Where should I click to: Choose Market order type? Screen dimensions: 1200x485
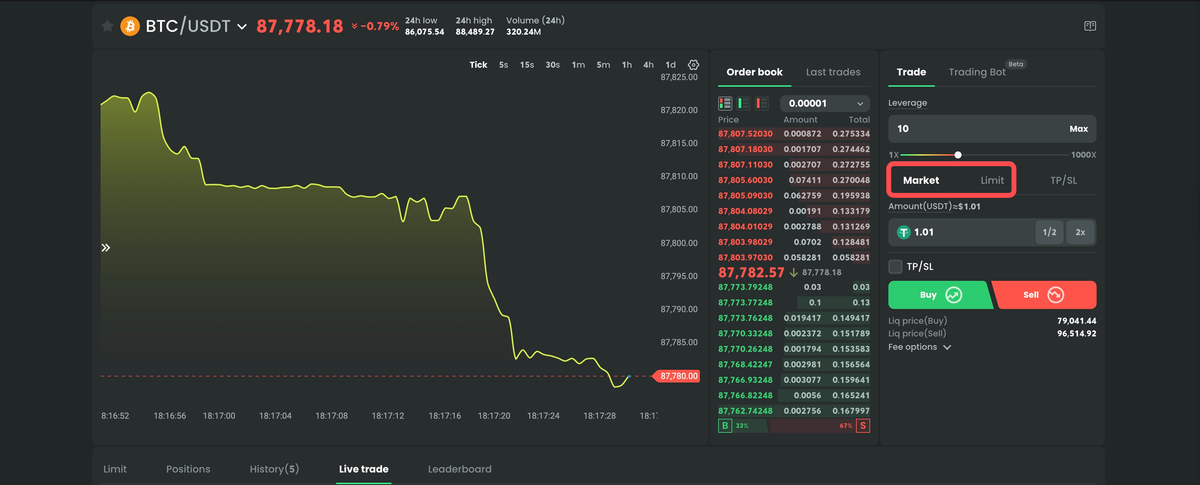coord(921,180)
